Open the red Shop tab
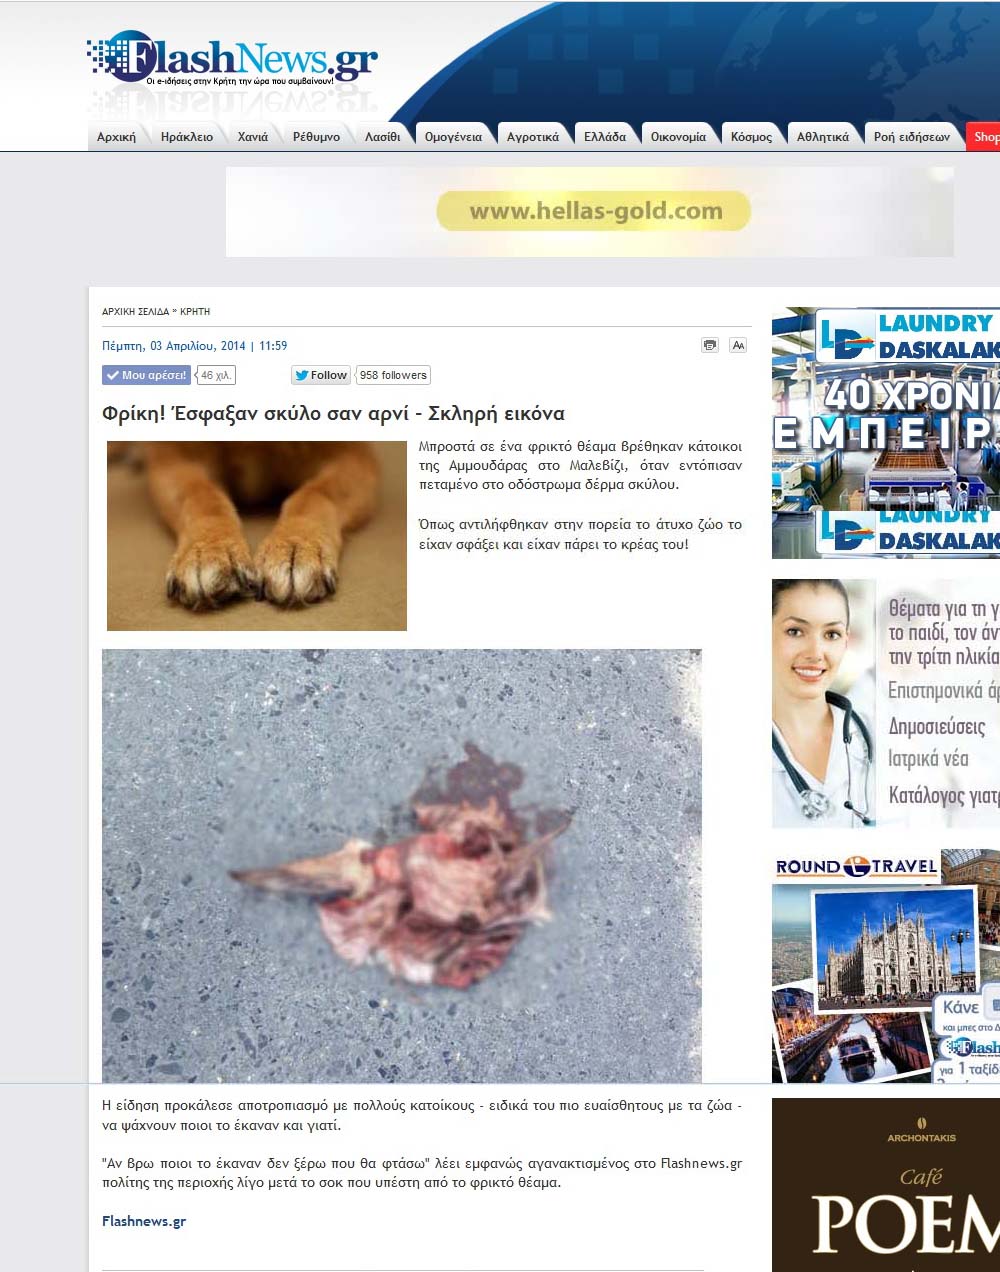This screenshot has width=1000, height=1272. 985,137
